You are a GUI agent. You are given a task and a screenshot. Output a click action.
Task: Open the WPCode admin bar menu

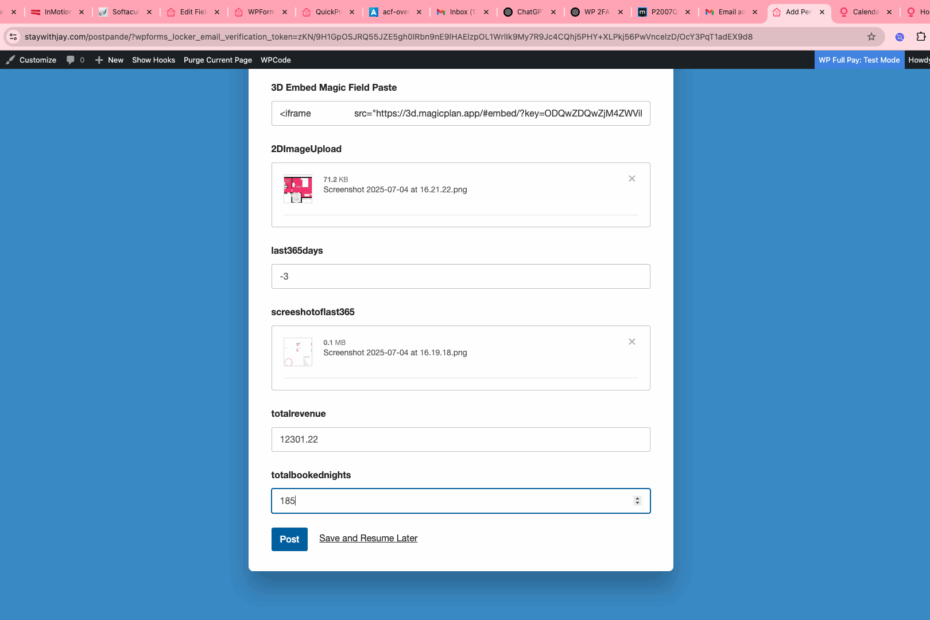coord(275,60)
